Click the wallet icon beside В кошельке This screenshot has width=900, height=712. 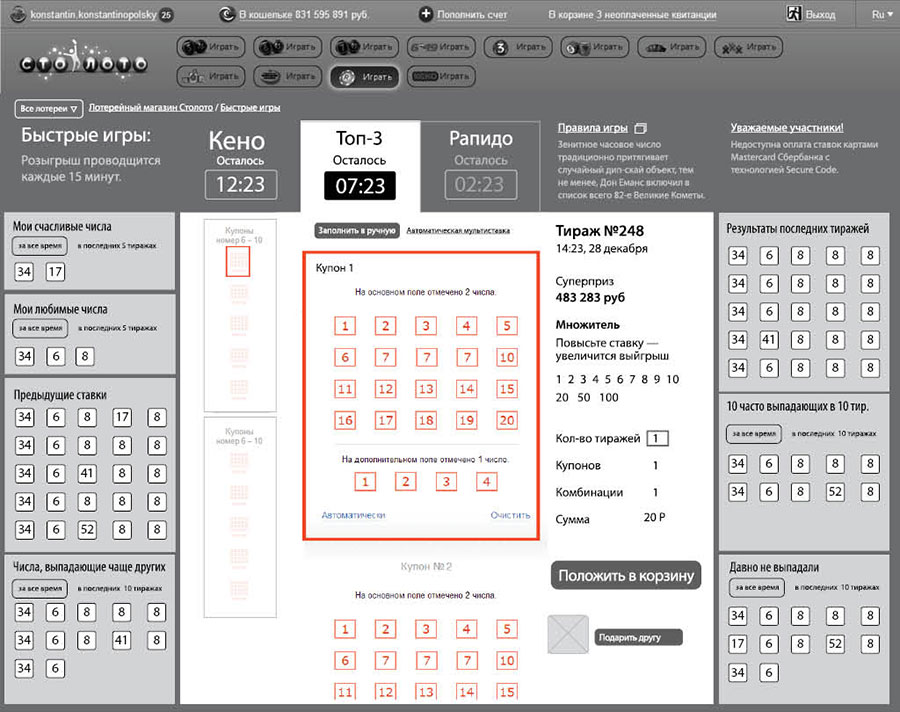(227, 15)
